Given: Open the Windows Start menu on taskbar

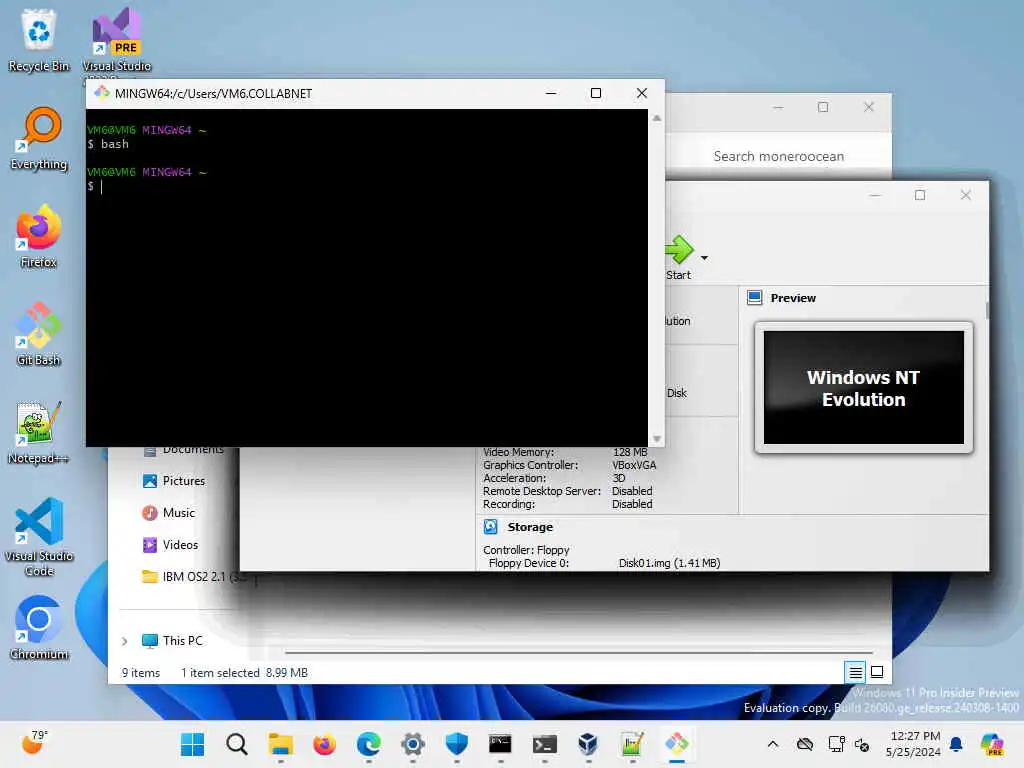Looking at the screenshot, I should (x=192, y=744).
